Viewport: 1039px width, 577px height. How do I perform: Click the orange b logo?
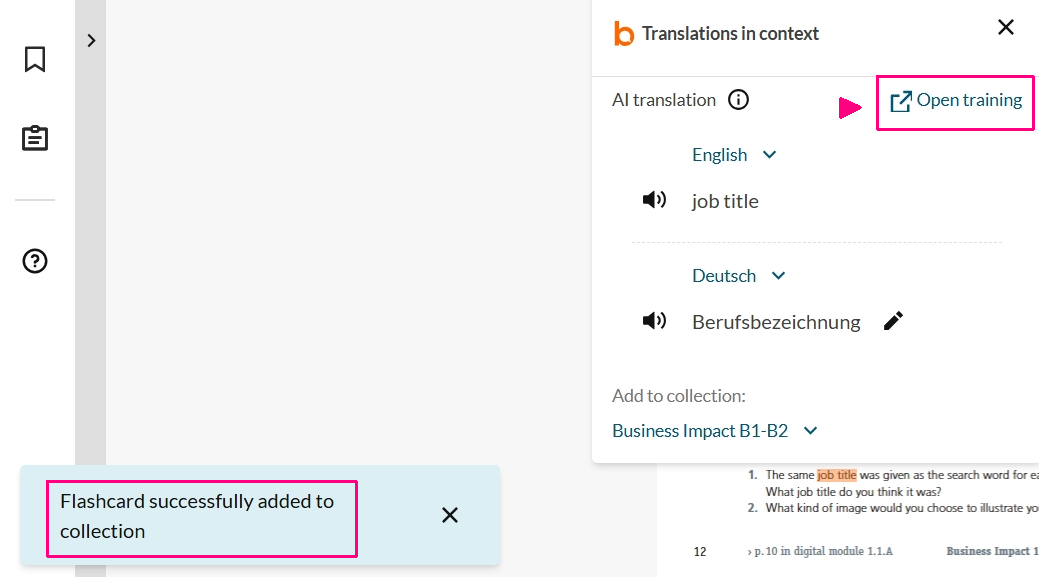[x=624, y=34]
